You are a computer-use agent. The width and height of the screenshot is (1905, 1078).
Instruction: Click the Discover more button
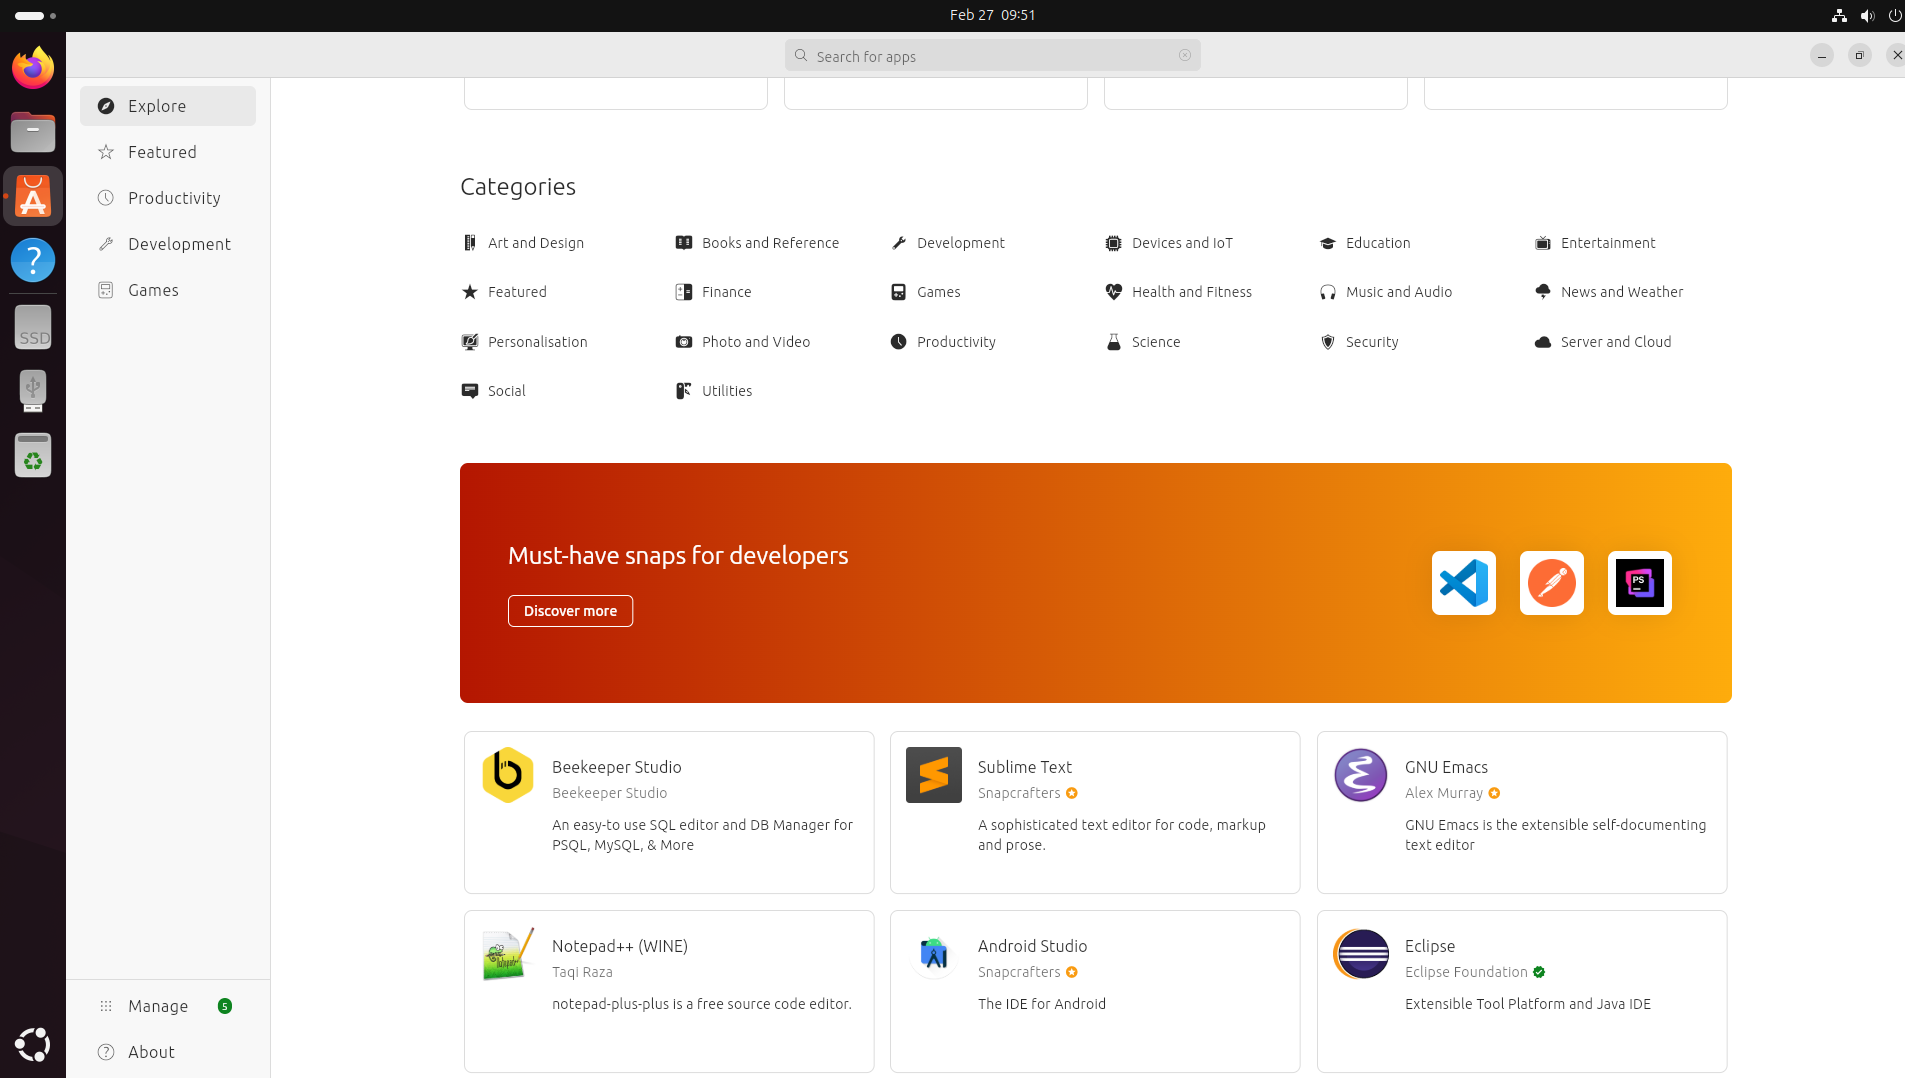coord(570,611)
